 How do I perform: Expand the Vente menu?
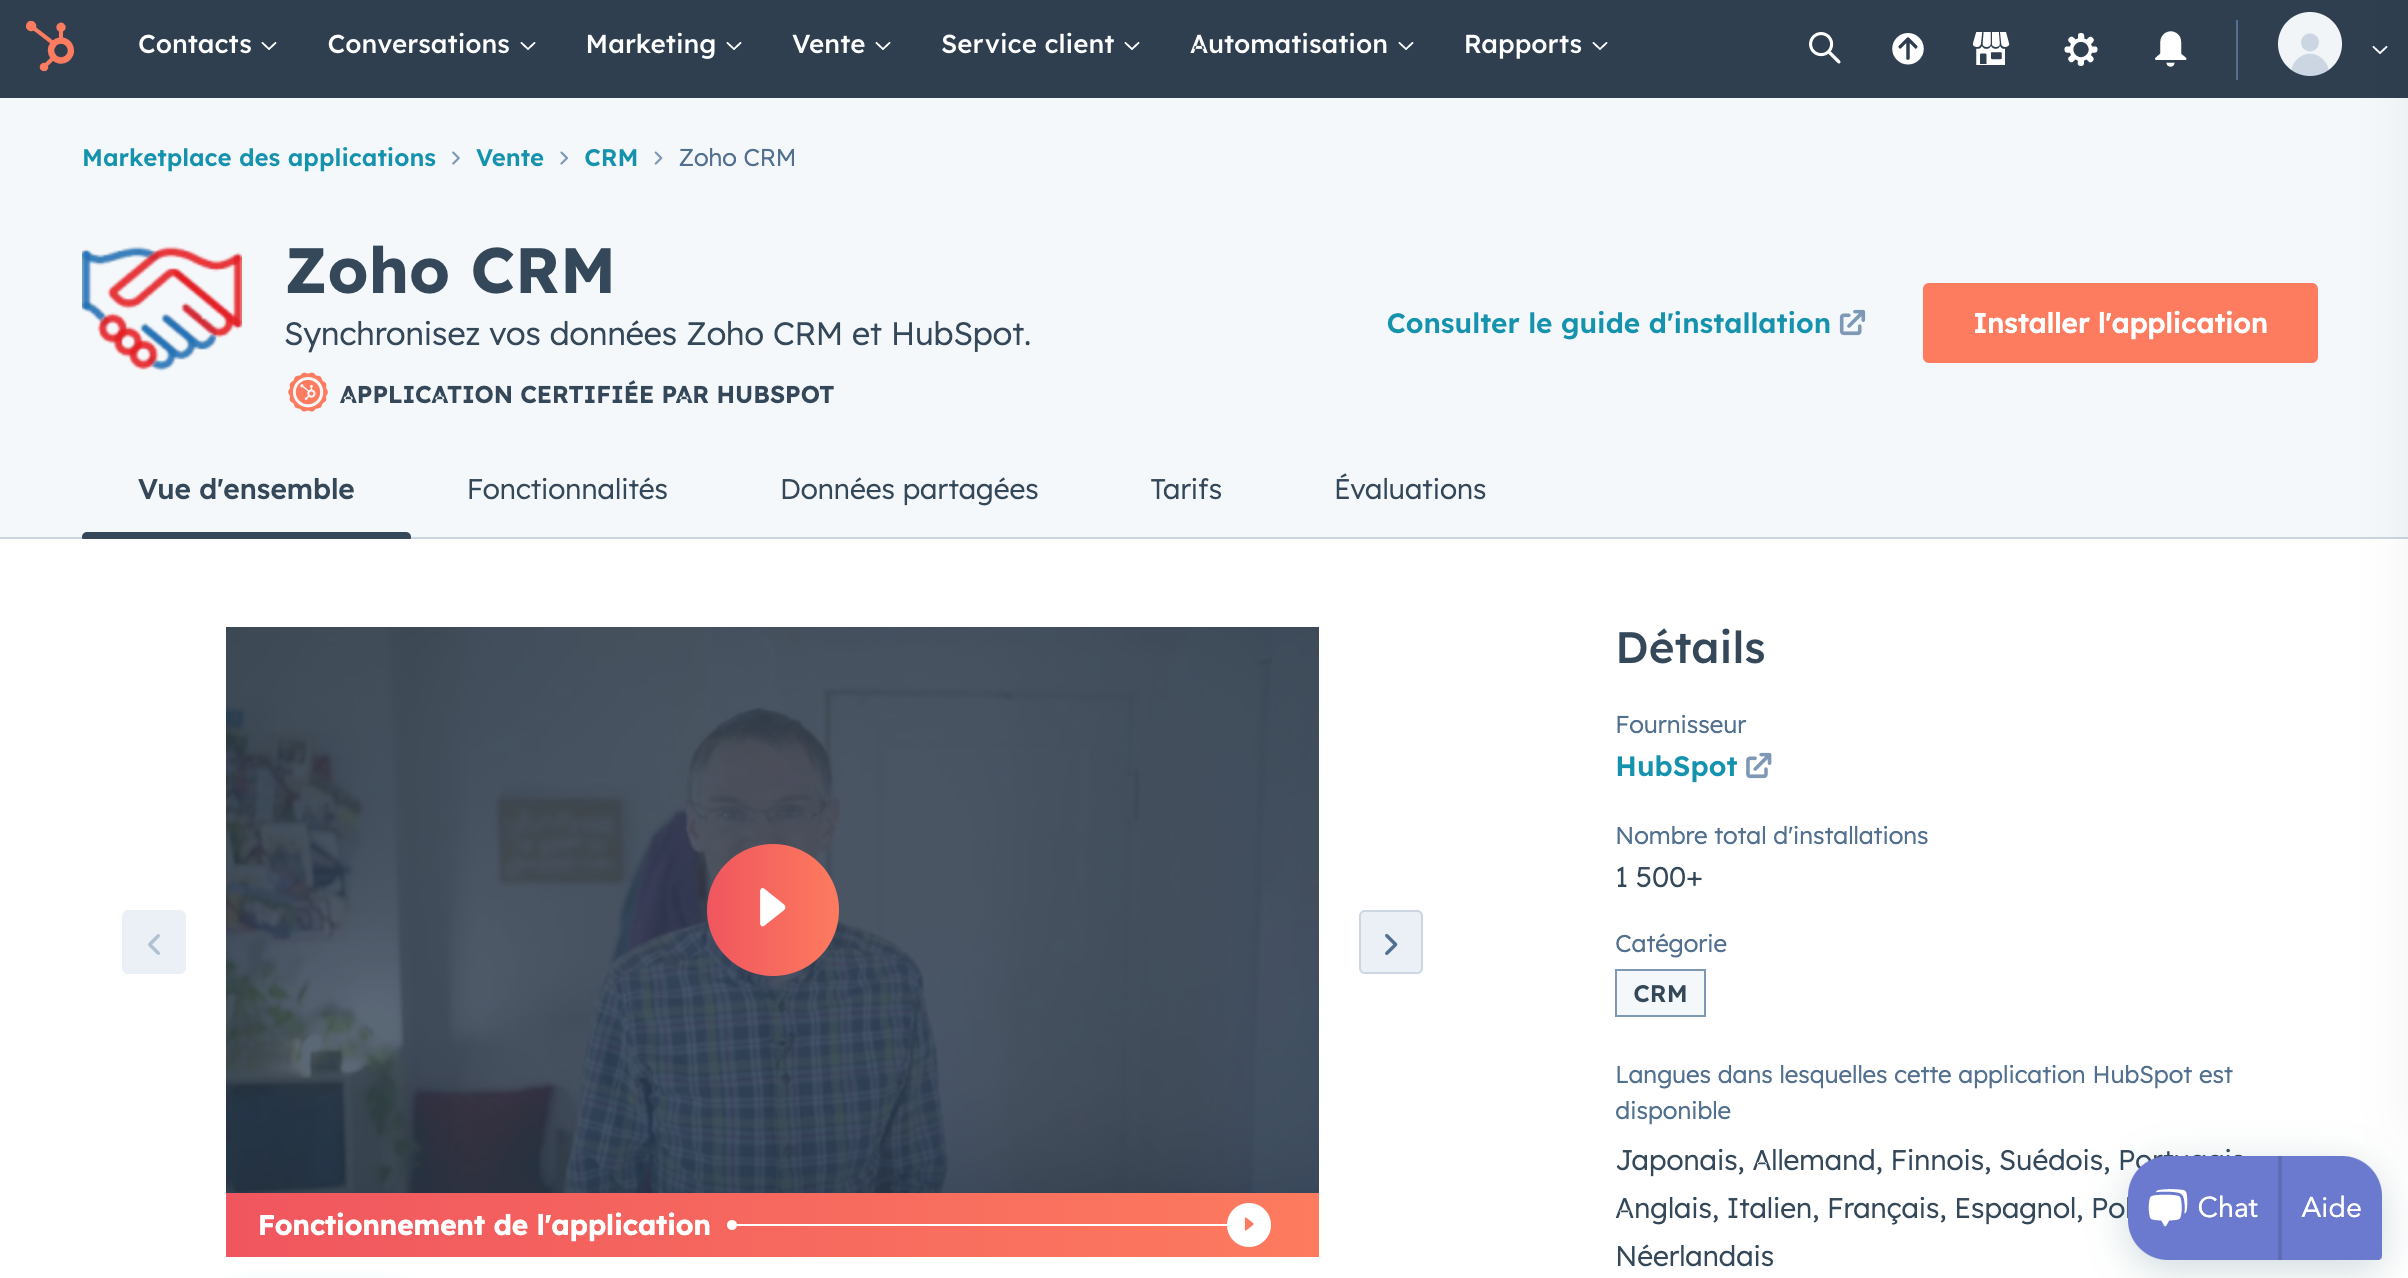point(841,45)
